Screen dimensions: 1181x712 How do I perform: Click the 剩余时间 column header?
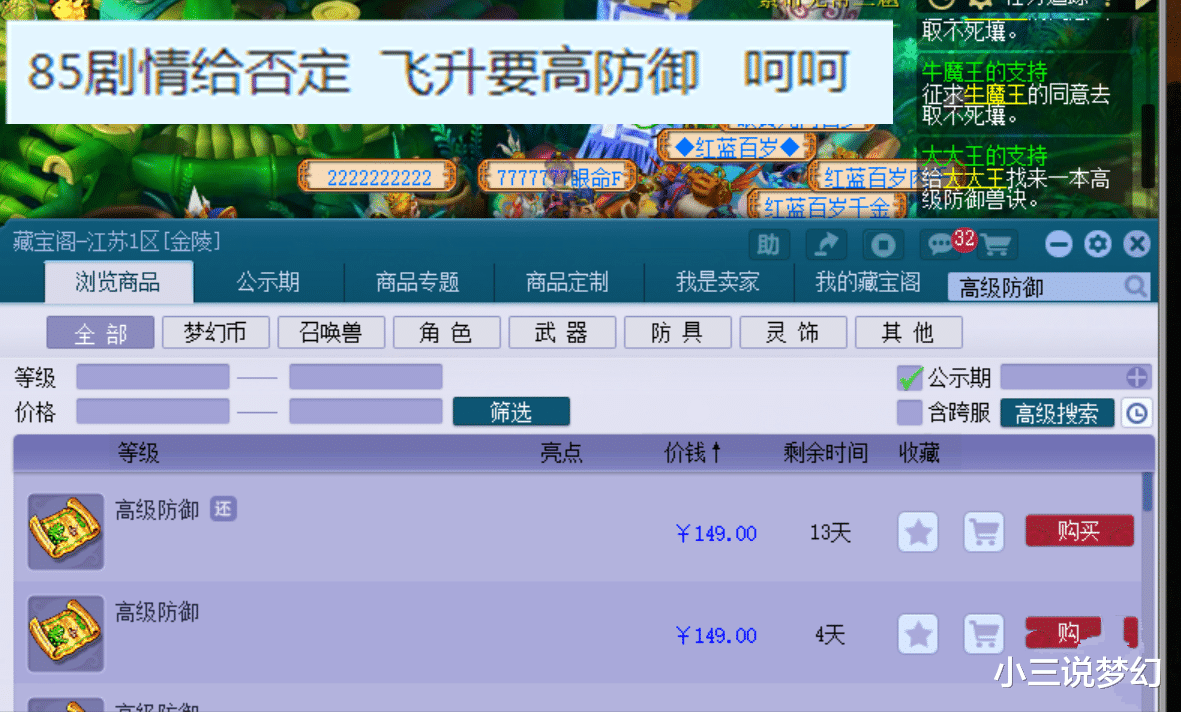tap(825, 453)
